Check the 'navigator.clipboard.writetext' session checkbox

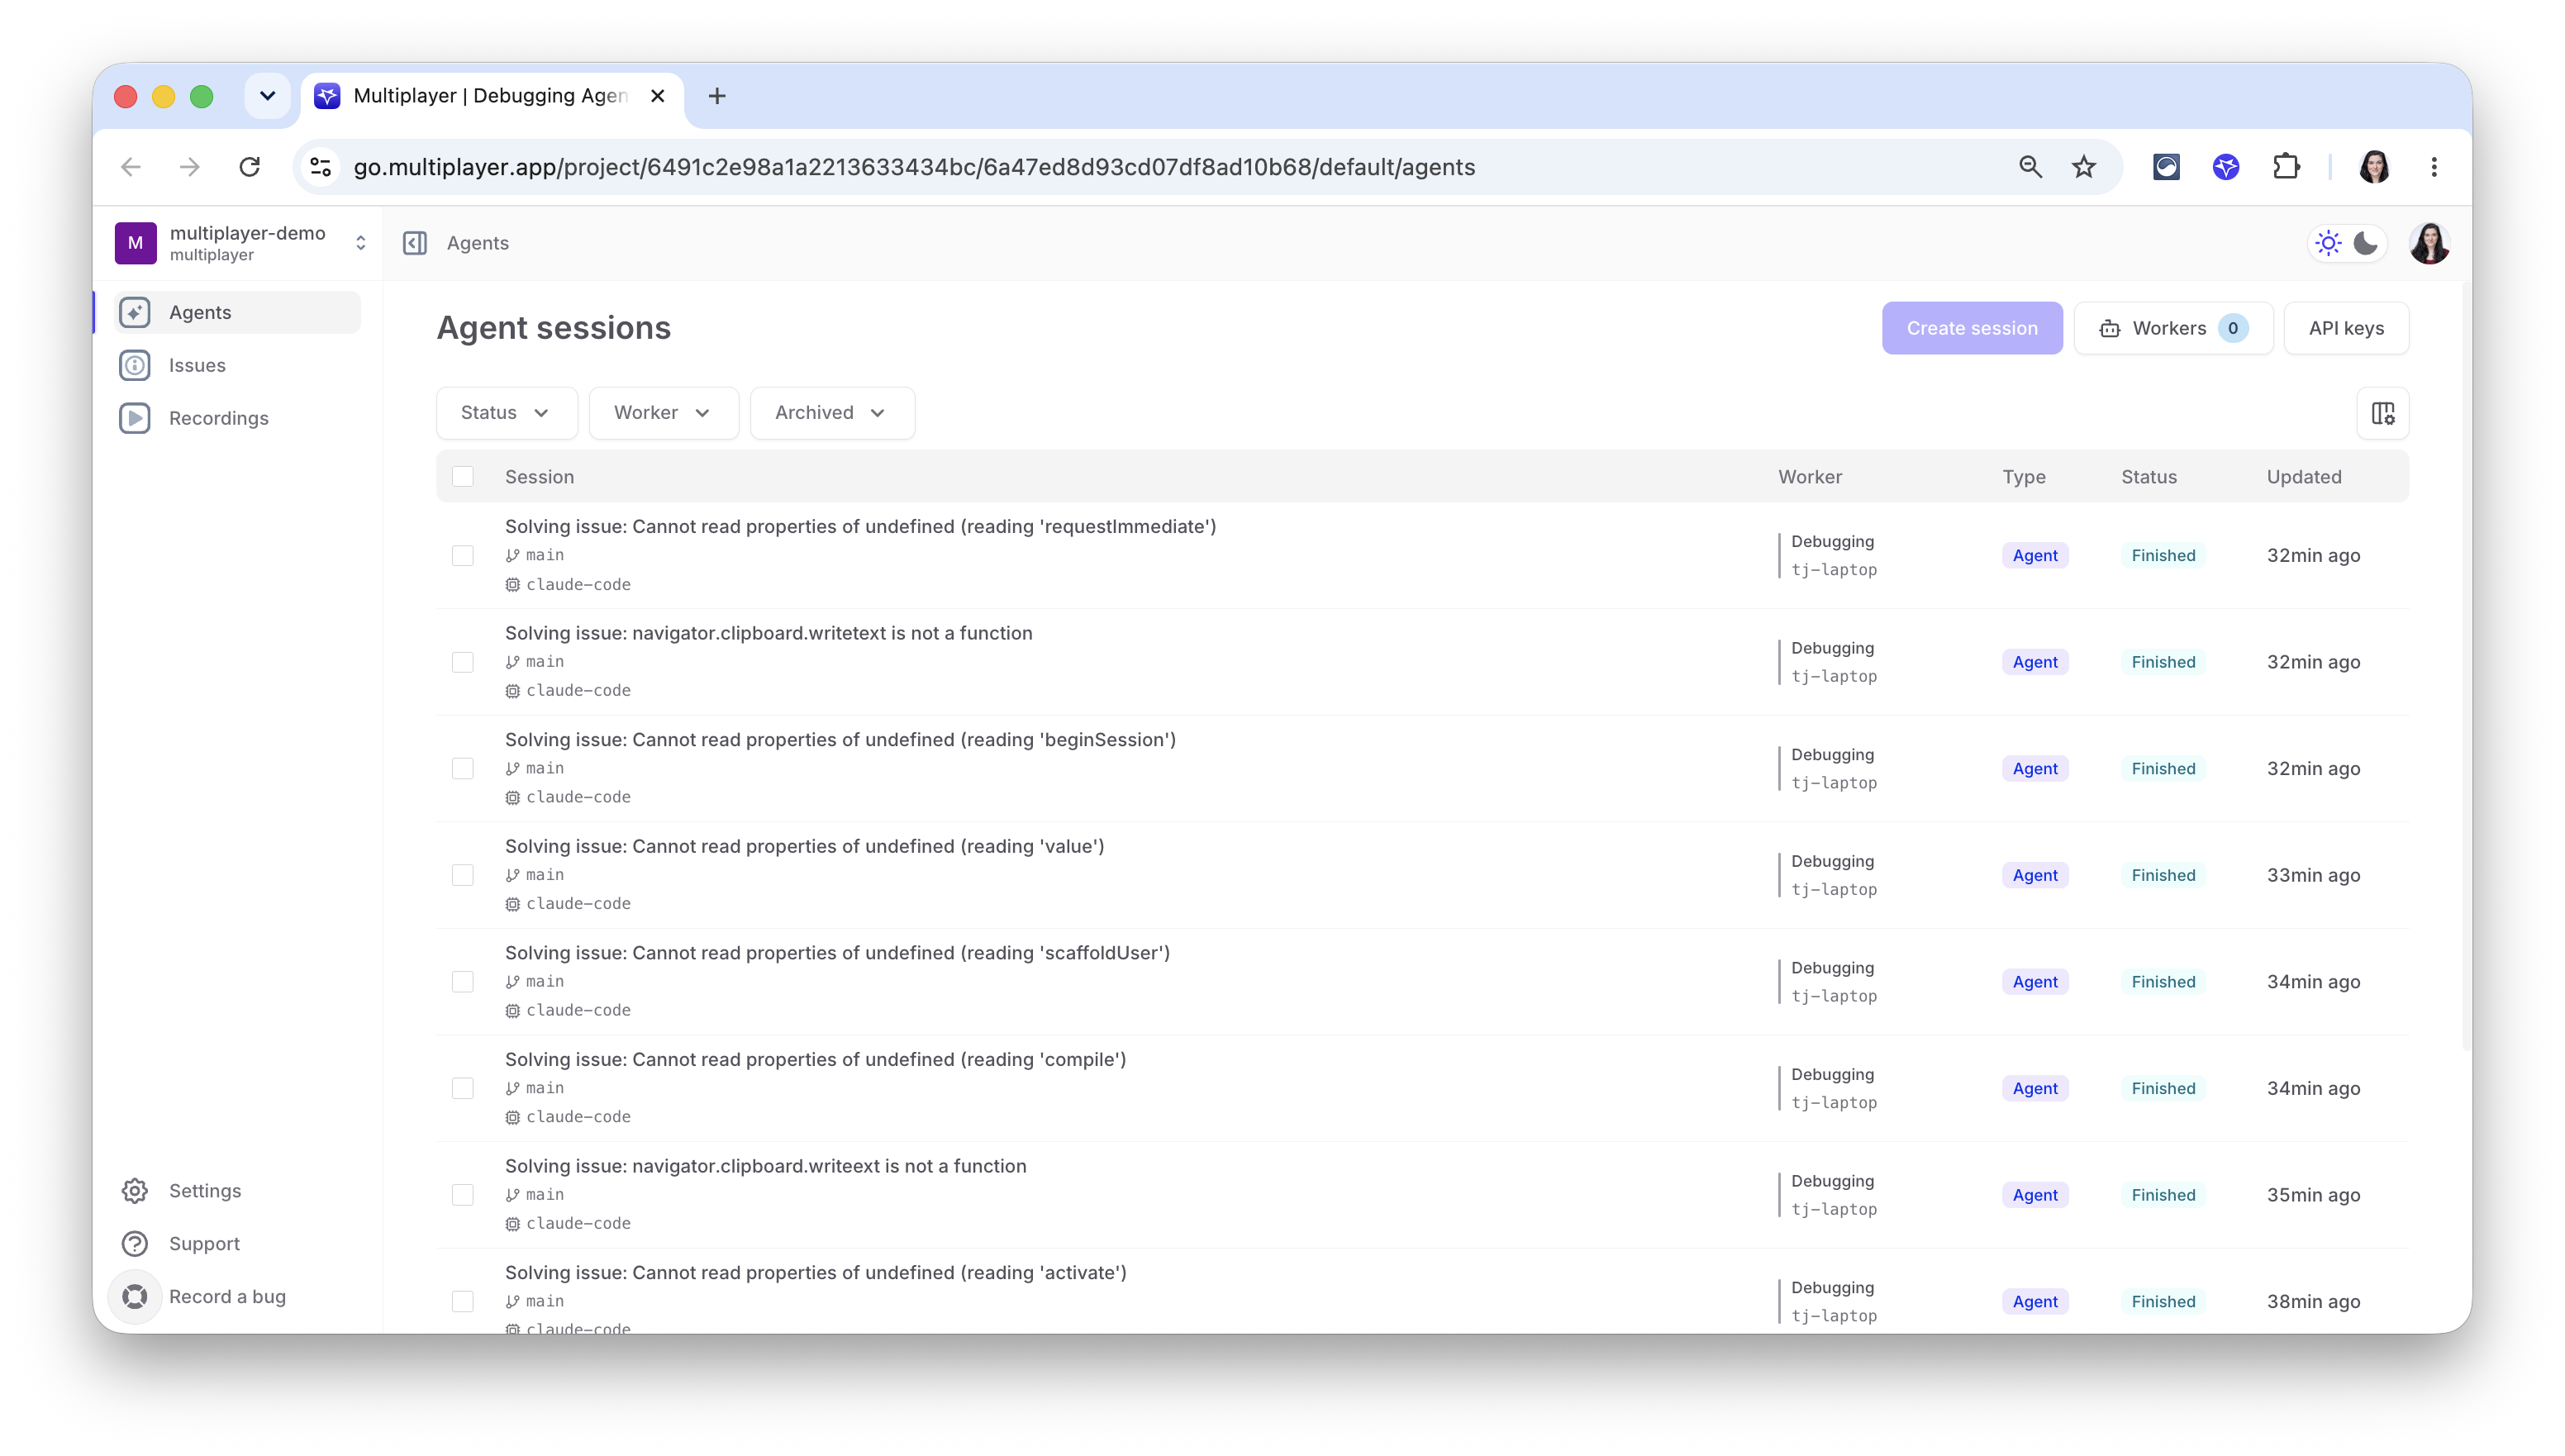pos(463,662)
